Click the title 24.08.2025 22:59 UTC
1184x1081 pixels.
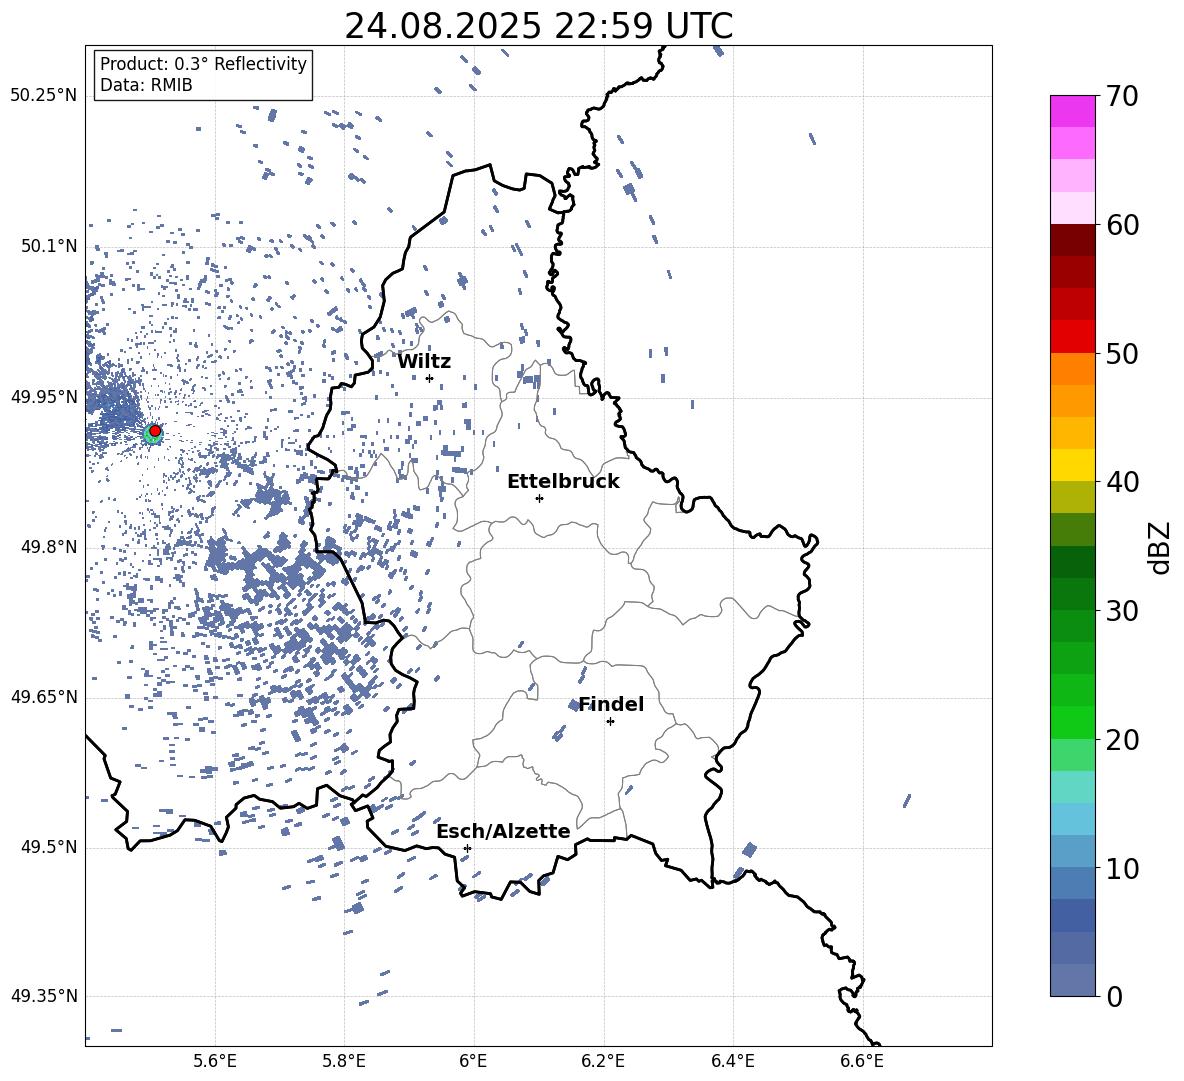tap(538, 26)
